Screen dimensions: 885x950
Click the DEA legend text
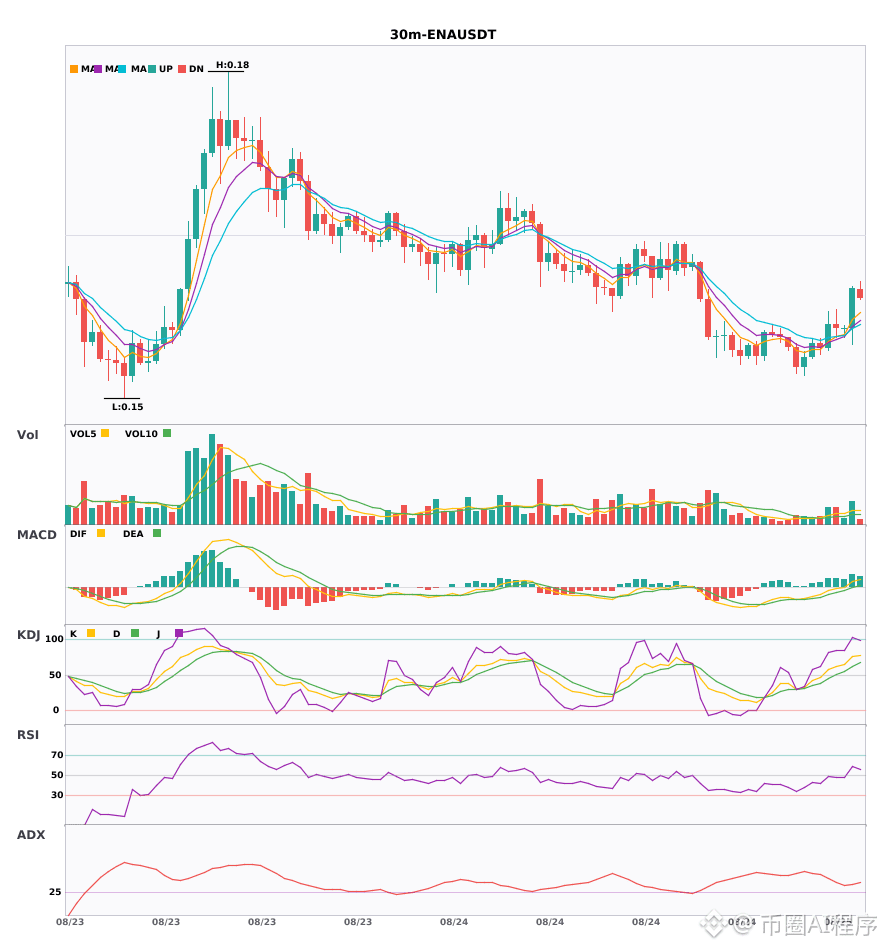pyautogui.click(x=133, y=534)
